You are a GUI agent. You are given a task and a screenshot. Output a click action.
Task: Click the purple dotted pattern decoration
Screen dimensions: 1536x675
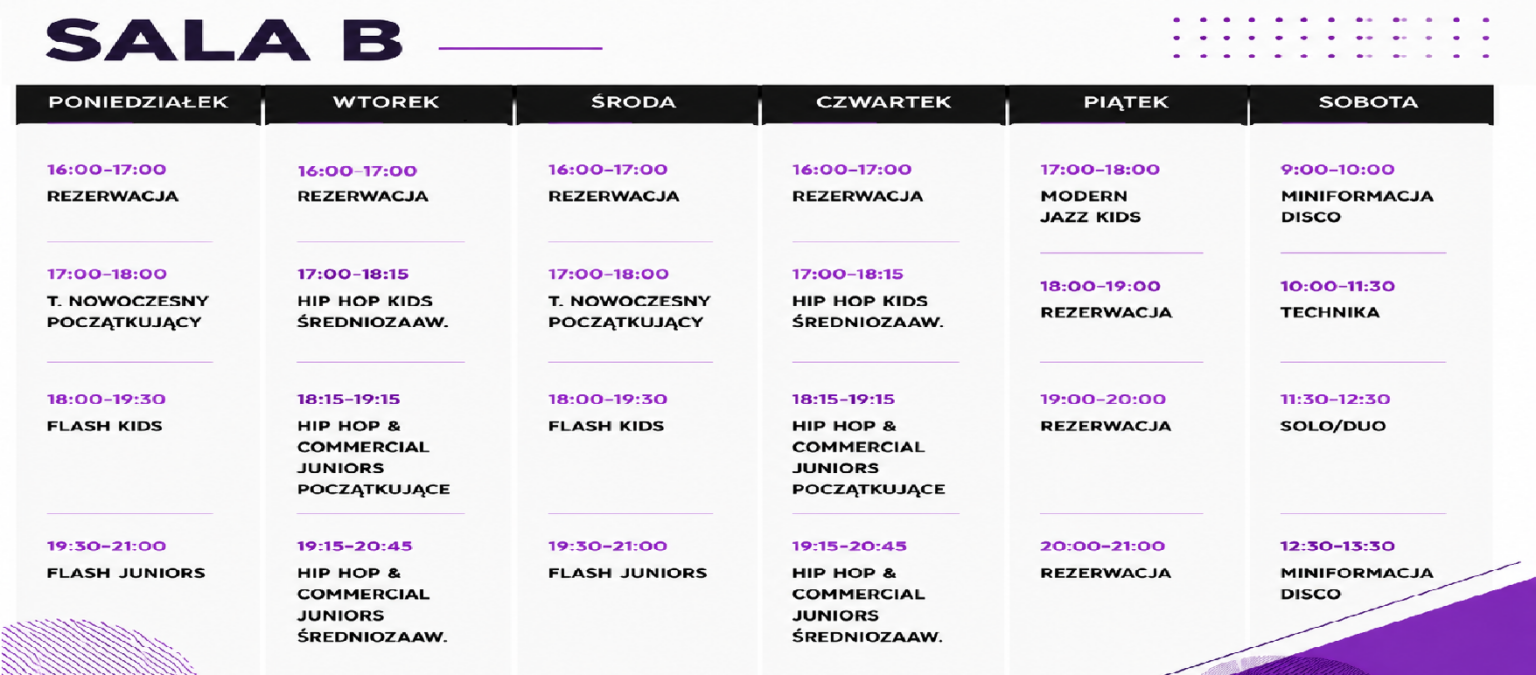1332,37
